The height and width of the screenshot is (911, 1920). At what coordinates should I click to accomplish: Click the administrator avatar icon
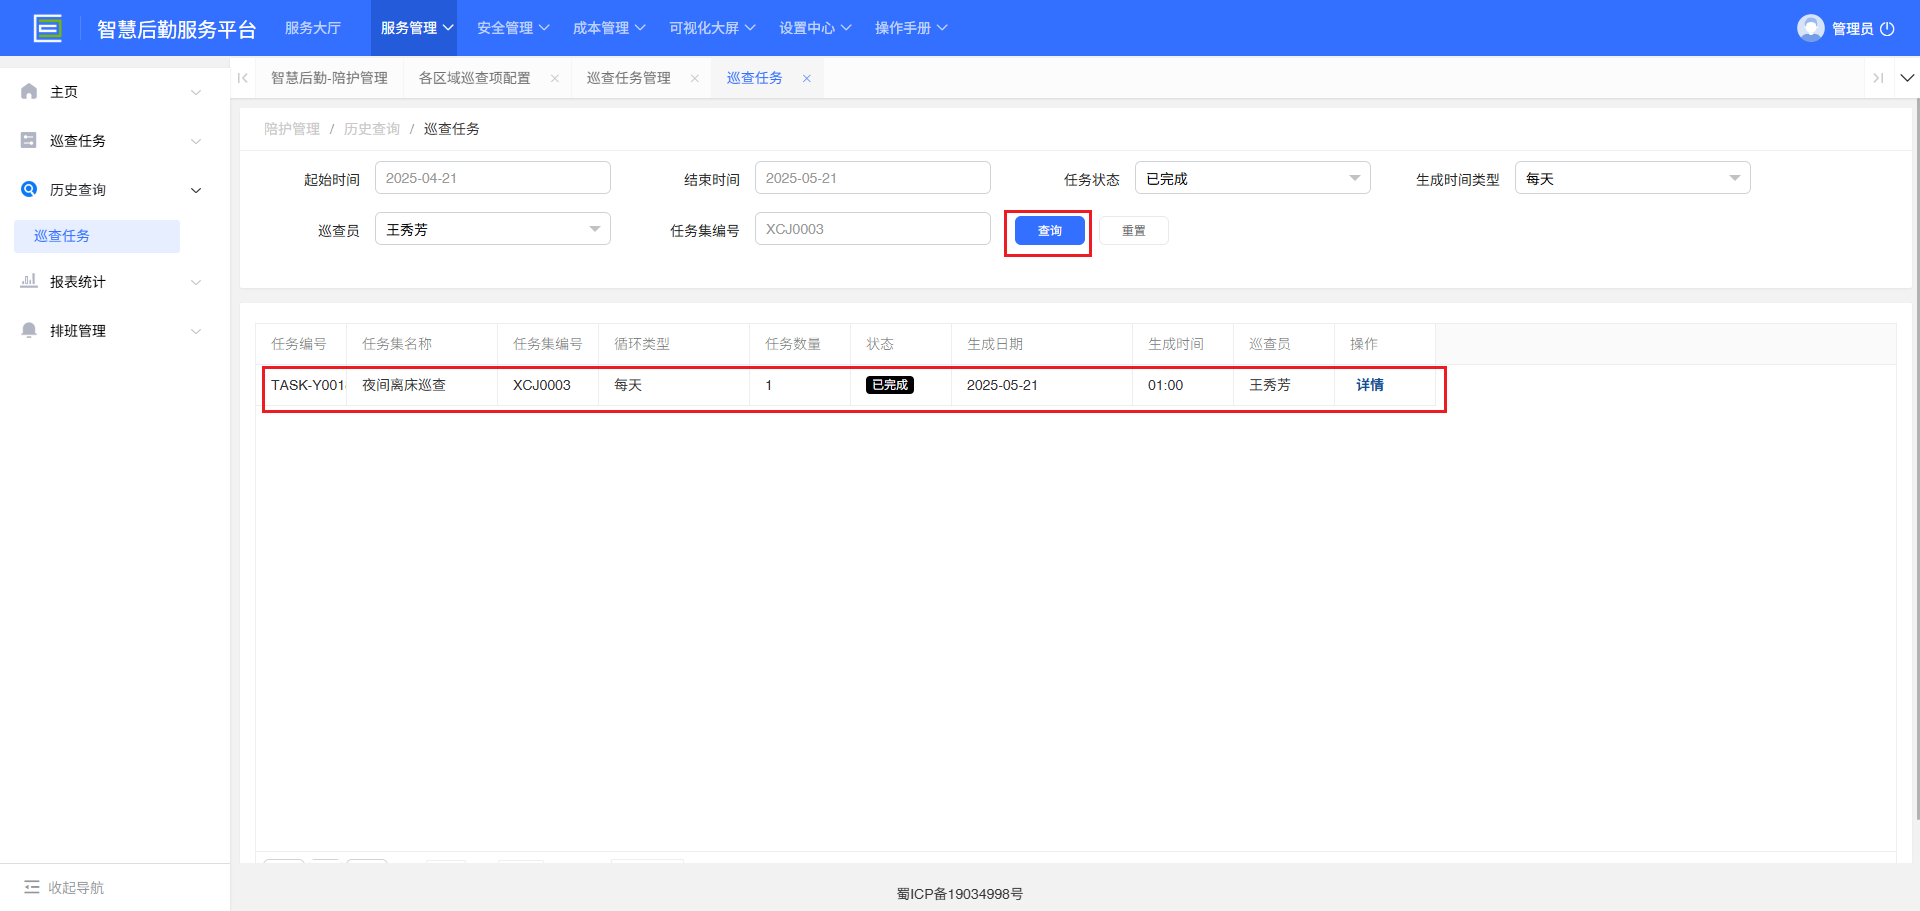point(1810,28)
